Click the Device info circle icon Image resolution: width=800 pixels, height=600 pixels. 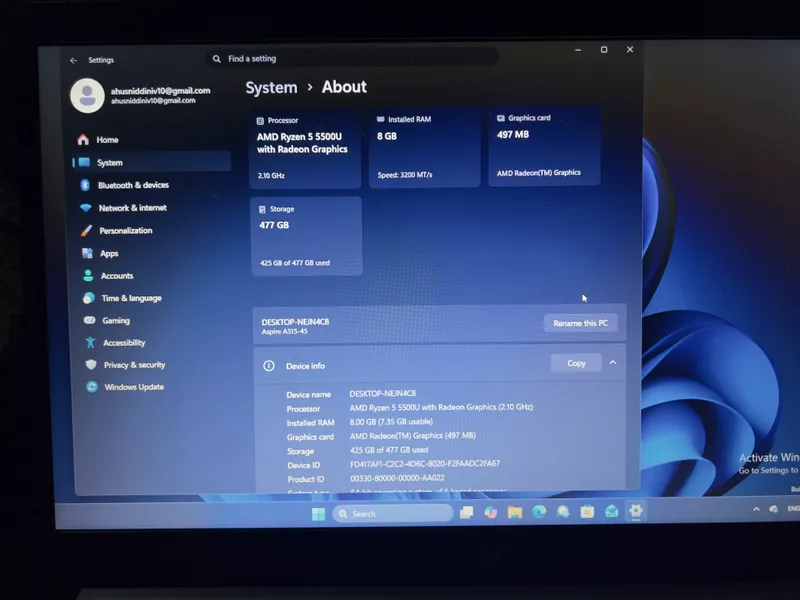click(x=269, y=366)
